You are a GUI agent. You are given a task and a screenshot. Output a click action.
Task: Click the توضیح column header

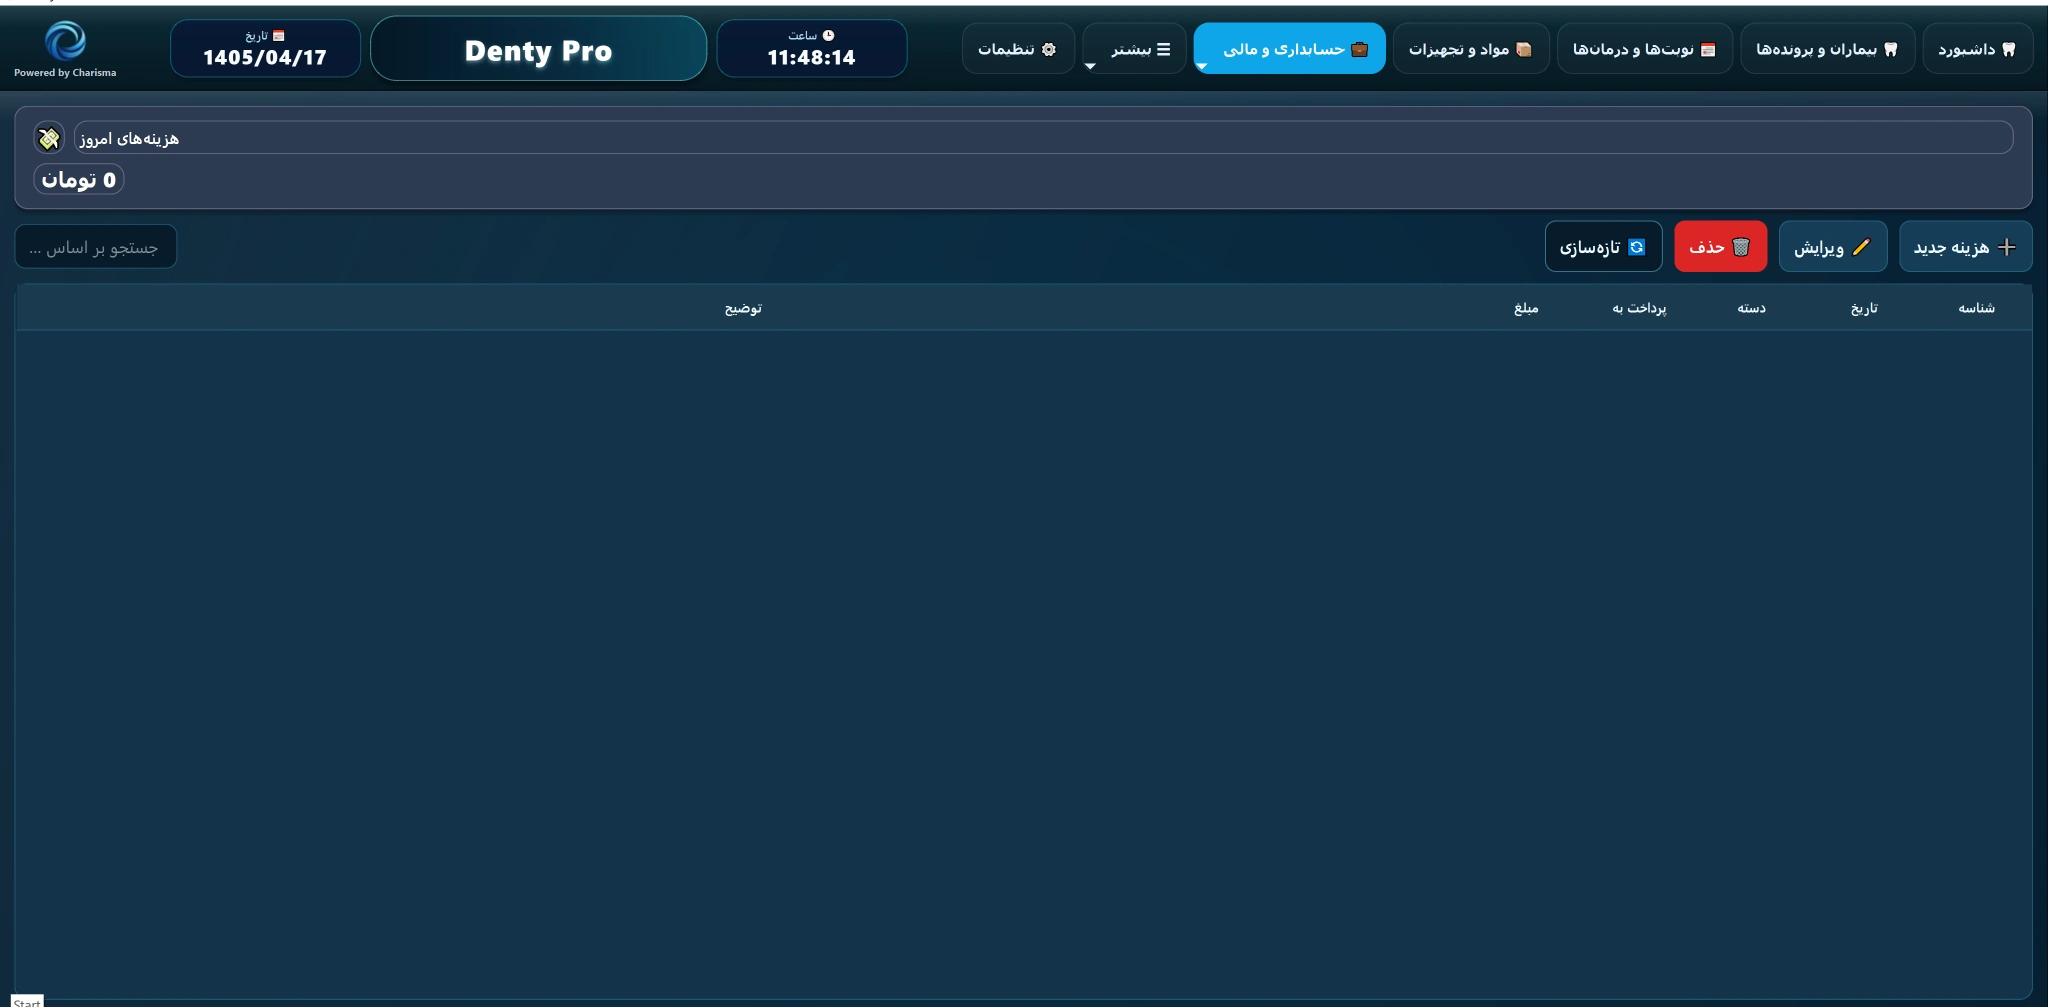(x=743, y=308)
